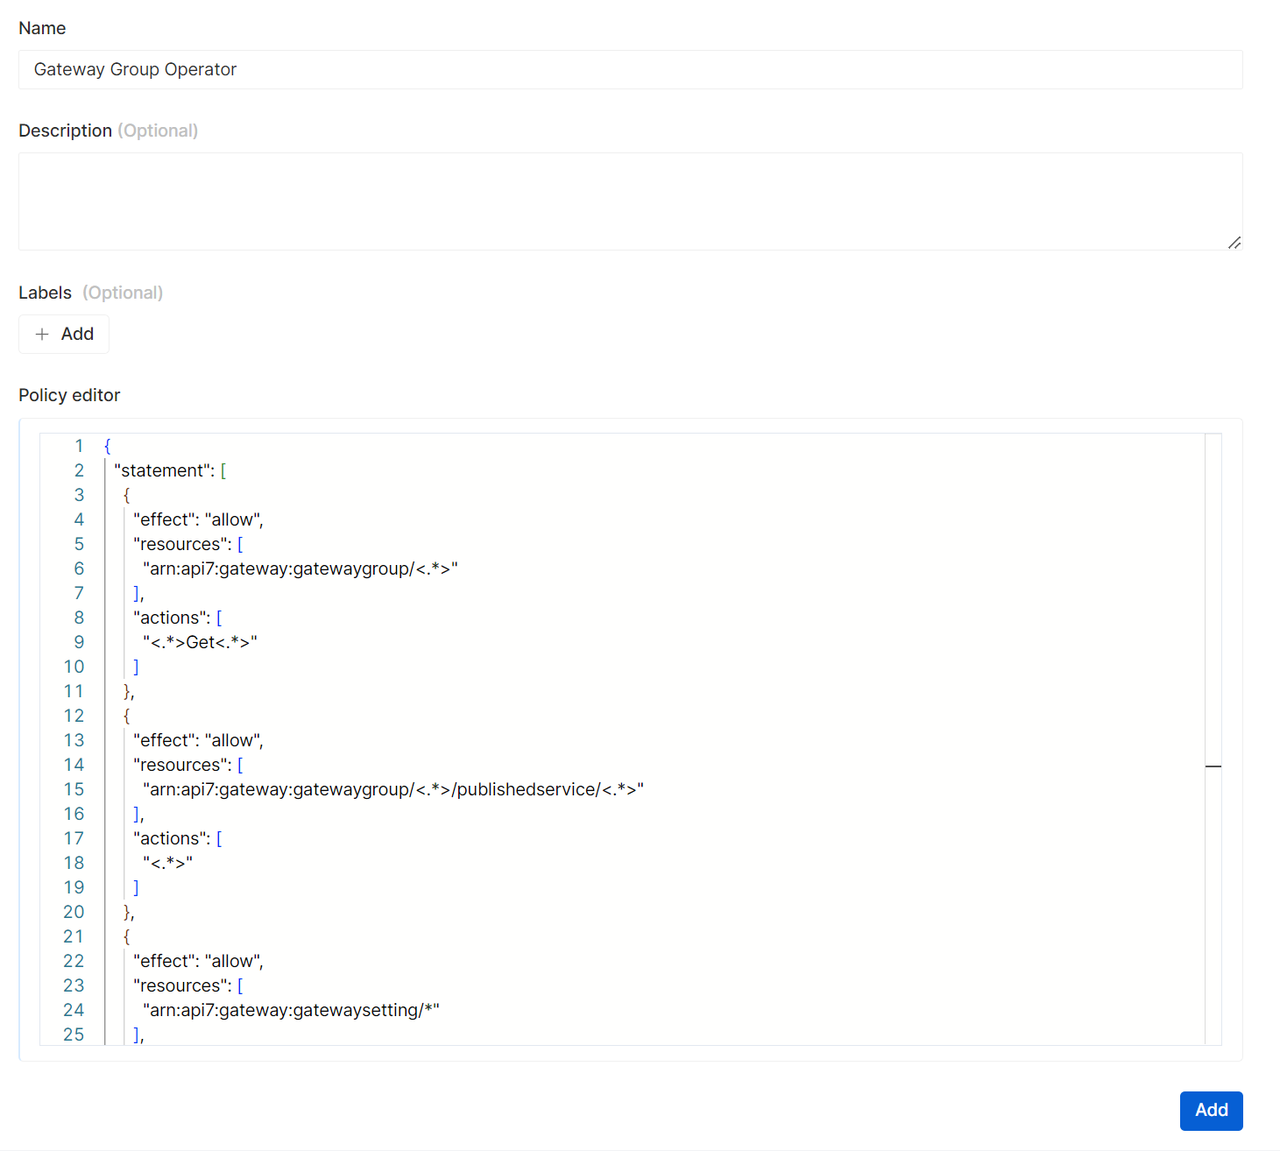Click line number 25 in editor gutter
Viewport: 1280px width, 1151px height.
coord(74,1035)
